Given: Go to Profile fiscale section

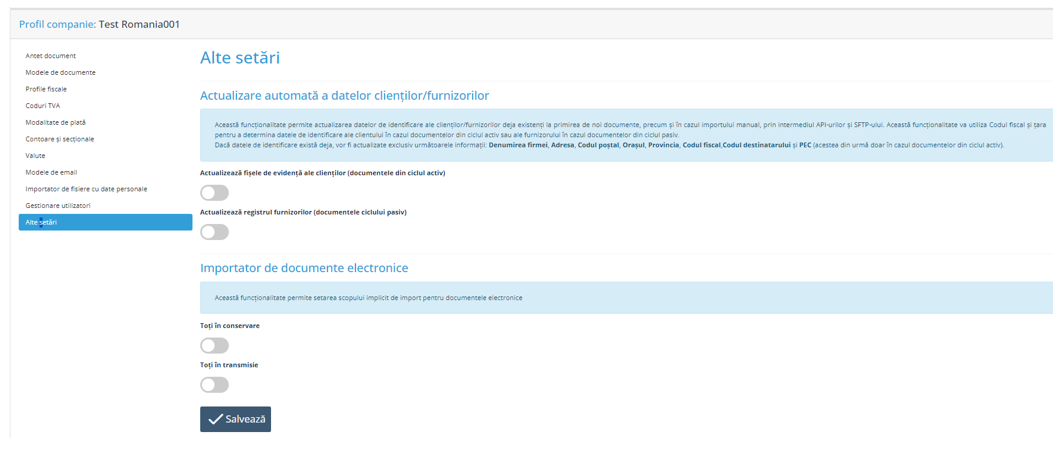Looking at the screenshot, I should click(46, 89).
